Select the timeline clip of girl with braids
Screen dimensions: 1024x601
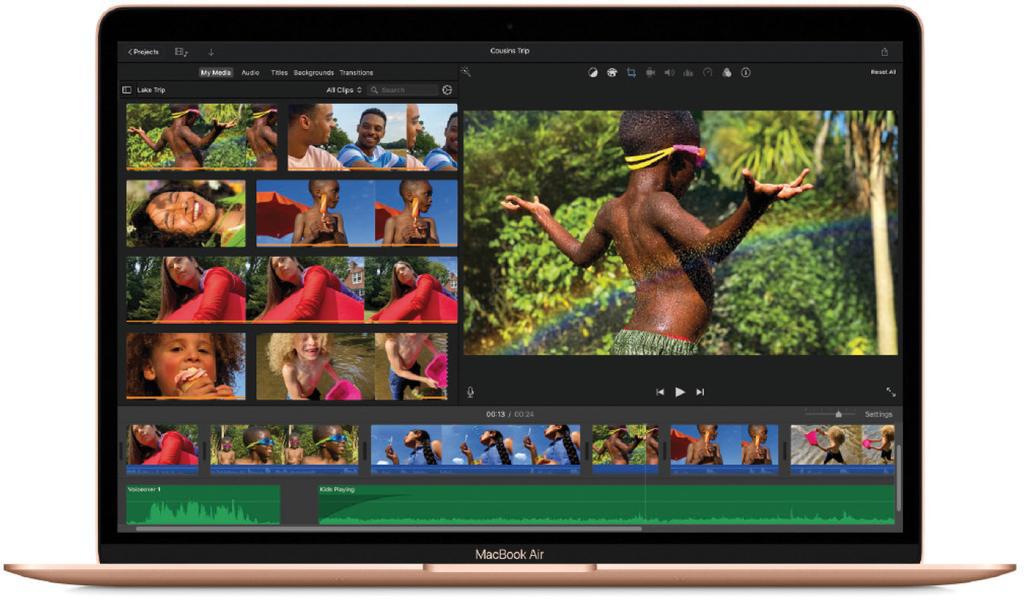click(475, 449)
